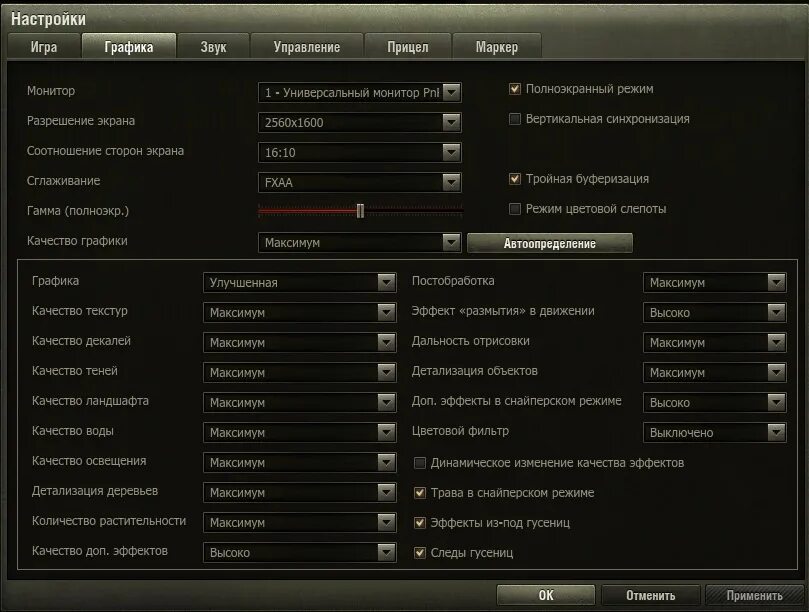
Task: Open Соотношение сторон экрана dropdown
Action: pyautogui.click(x=452, y=151)
